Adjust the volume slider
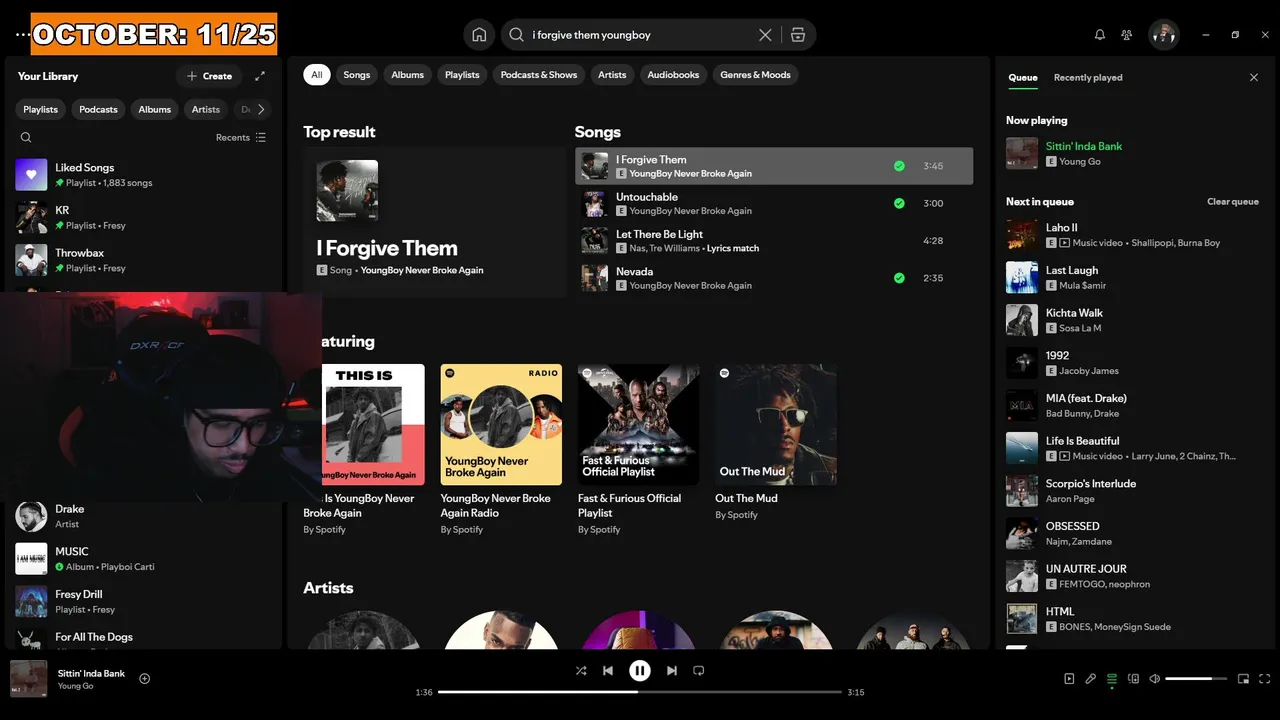Image resolution: width=1280 pixels, height=720 pixels. click(1196, 679)
